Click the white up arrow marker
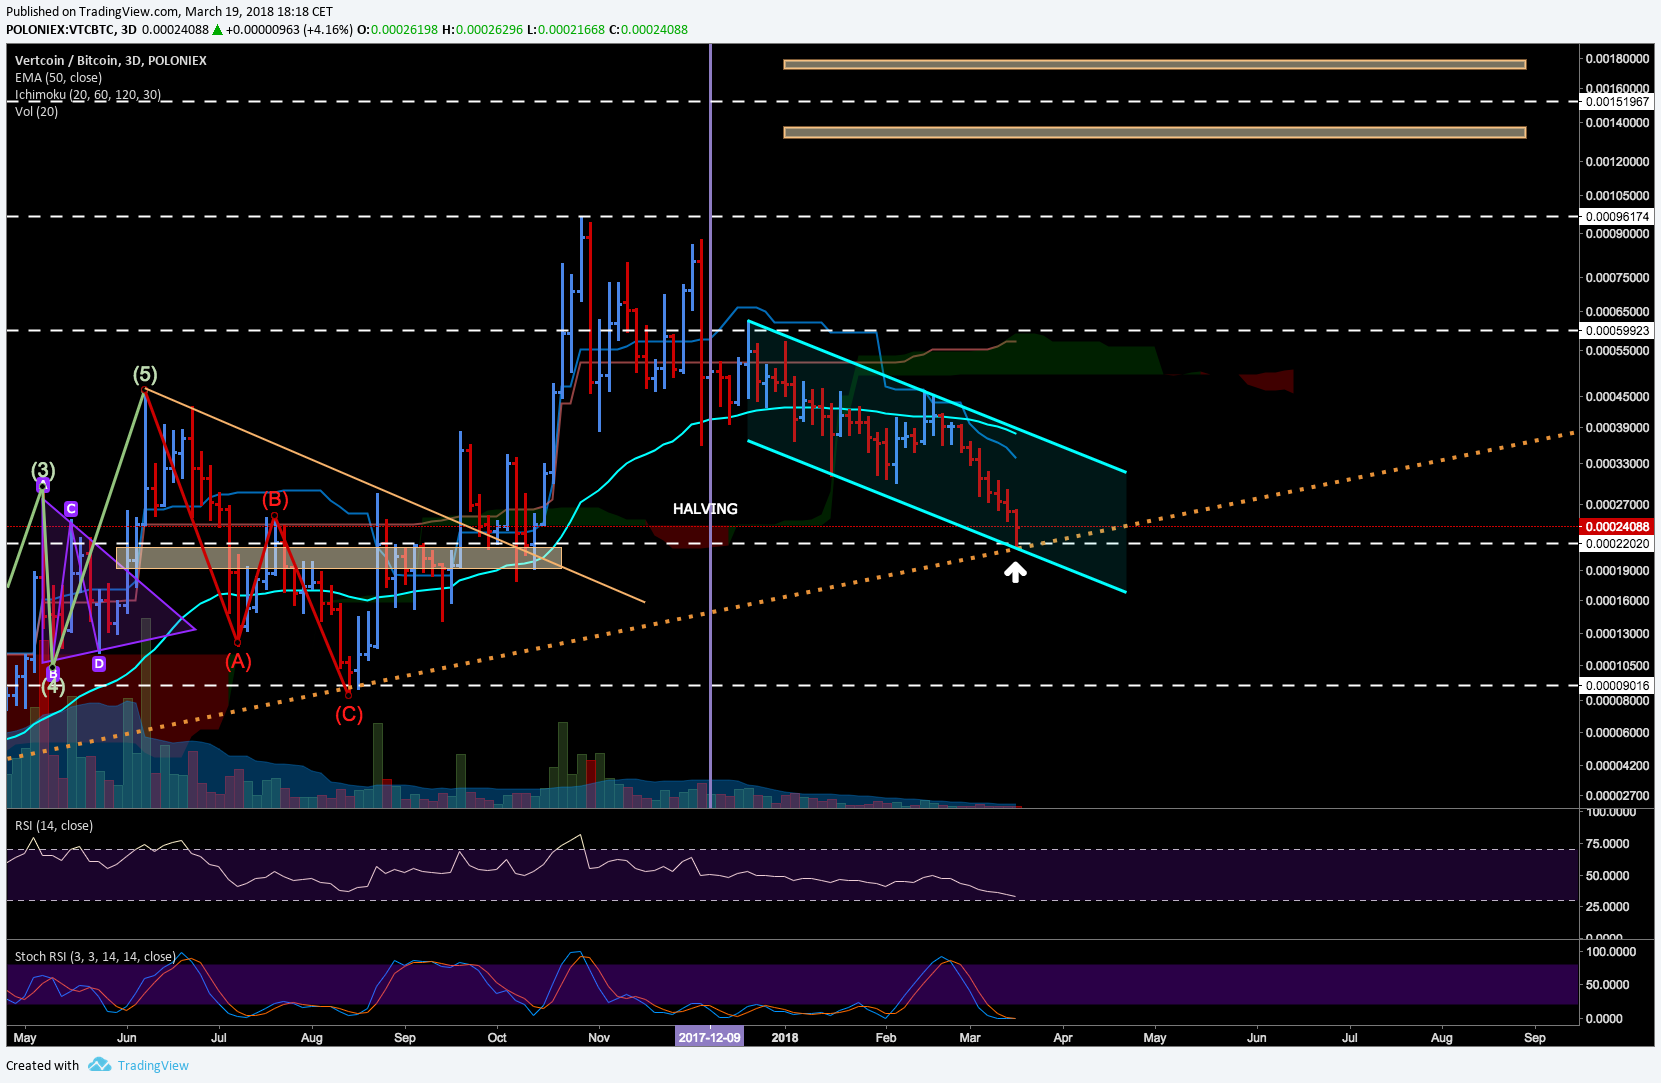Screen dimensions: 1661x1083 pyautogui.click(x=1015, y=572)
